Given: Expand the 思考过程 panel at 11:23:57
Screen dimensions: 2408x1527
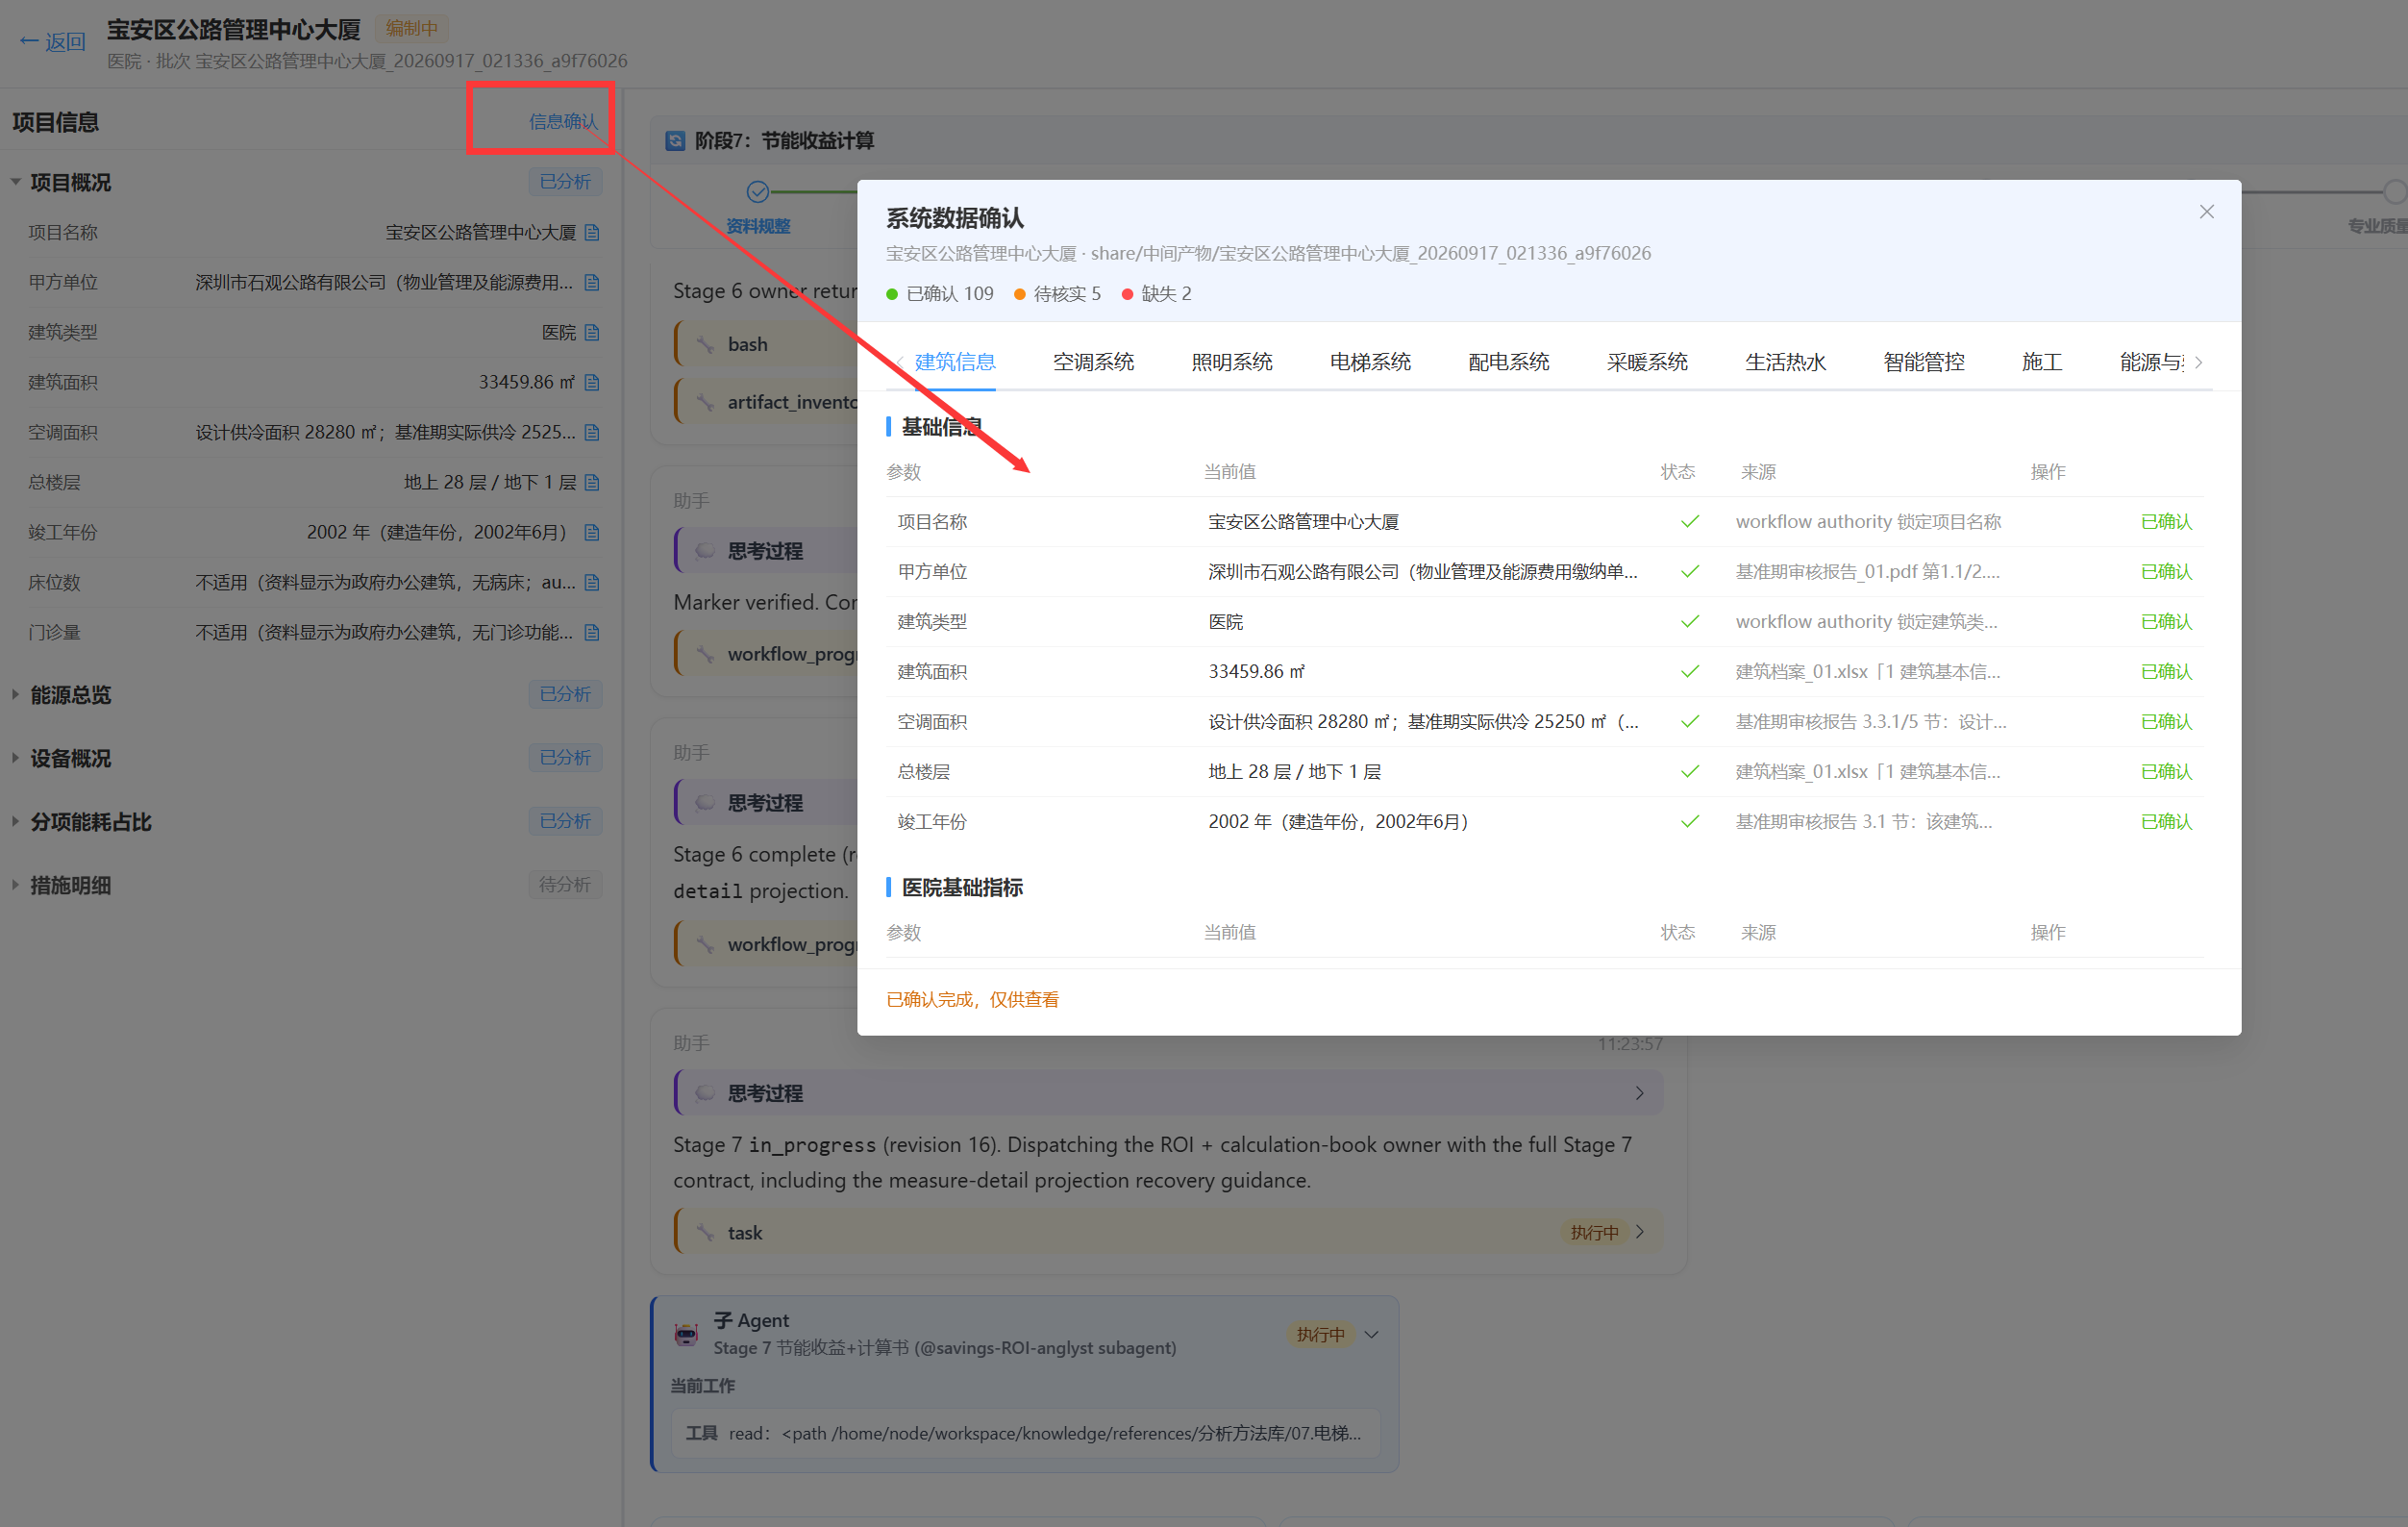Looking at the screenshot, I should pyautogui.click(x=1168, y=1093).
